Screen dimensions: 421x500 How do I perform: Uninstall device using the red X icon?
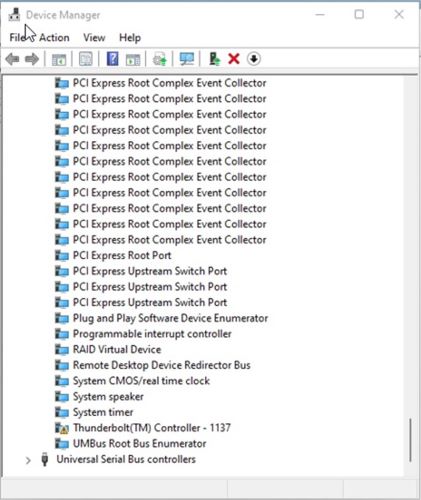coord(234,59)
